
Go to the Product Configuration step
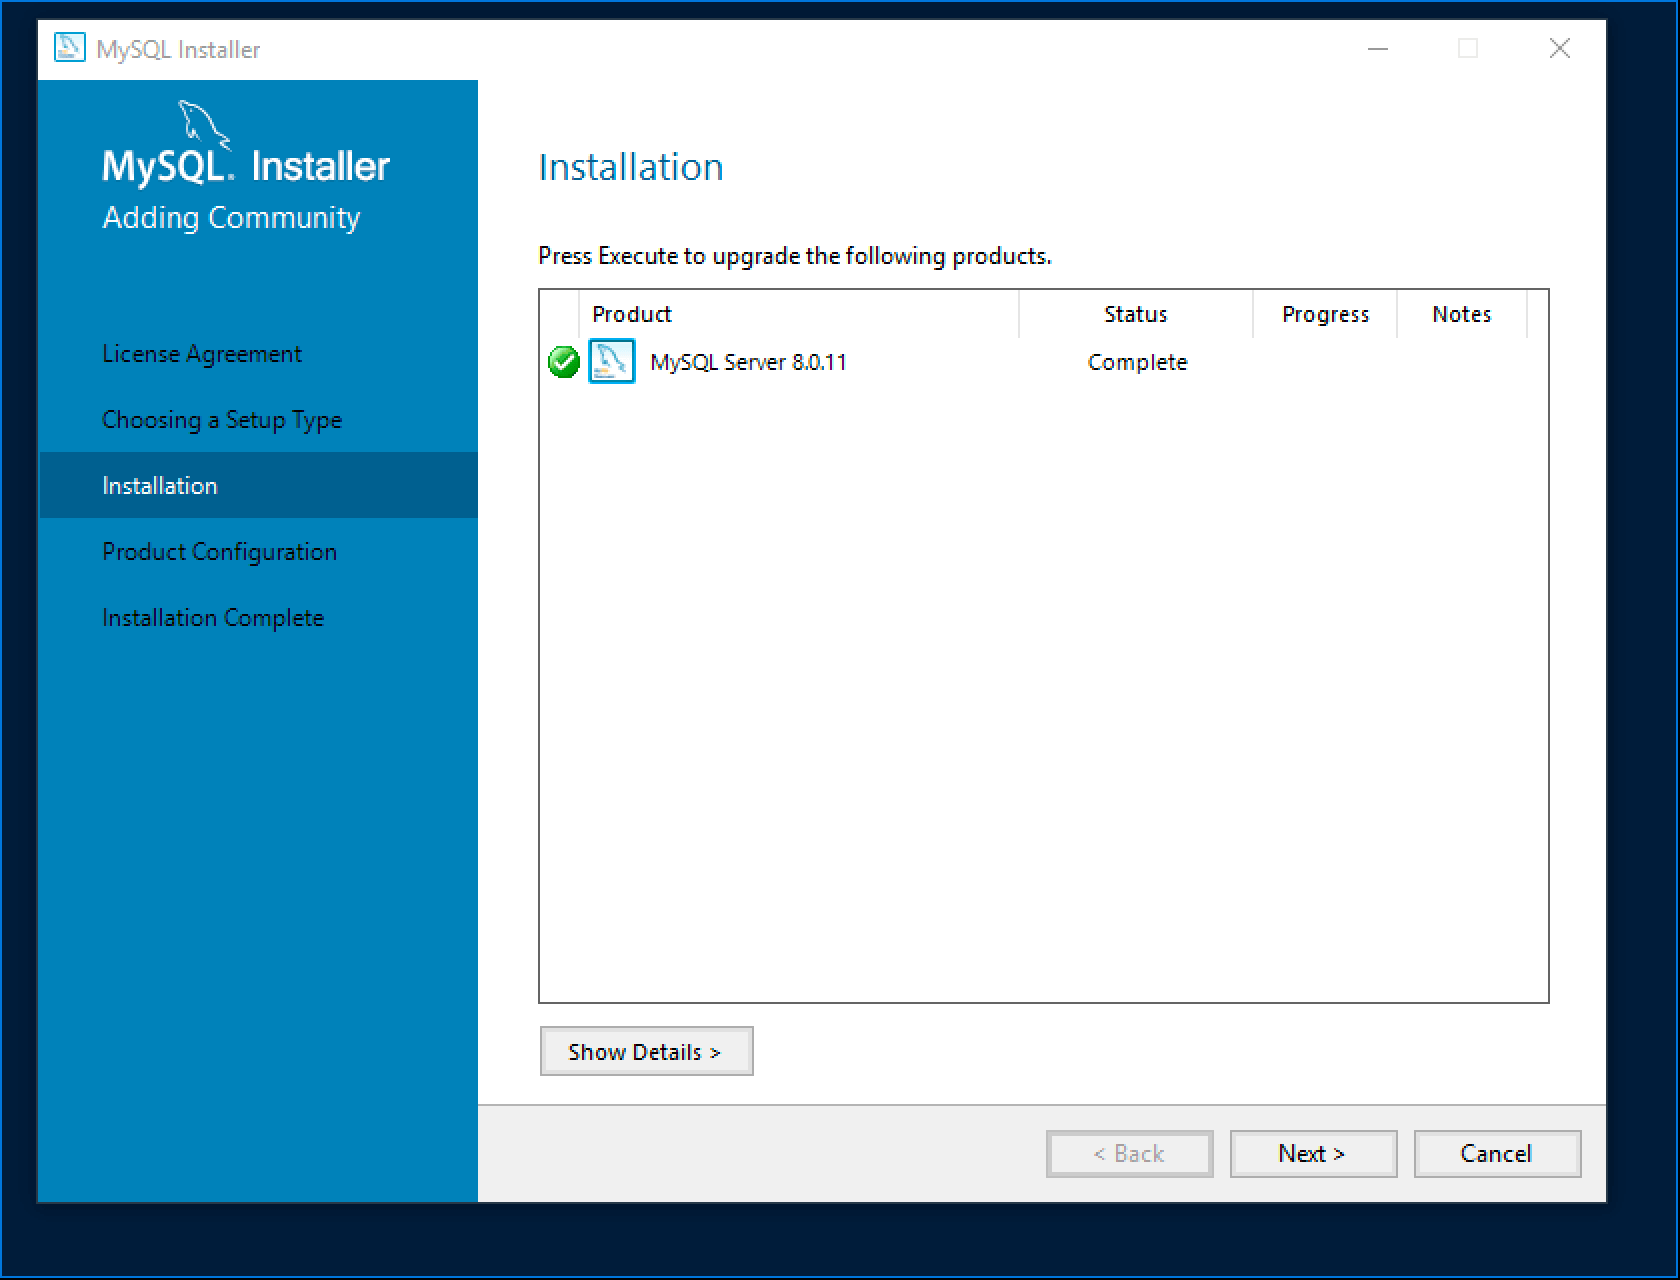point(219,552)
